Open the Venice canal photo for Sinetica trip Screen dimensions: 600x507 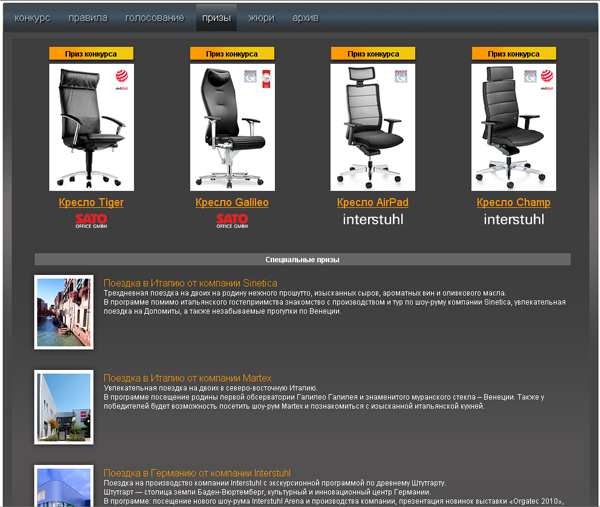(64, 313)
